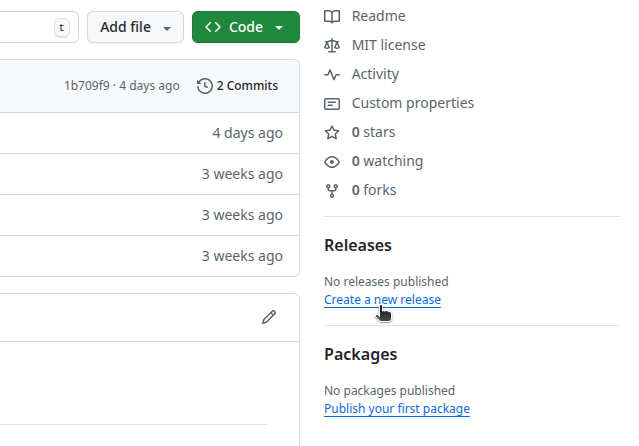Screen dimensions: 639x446
Task: Open the Readme link in sidebar
Action: pyautogui.click(x=378, y=17)
